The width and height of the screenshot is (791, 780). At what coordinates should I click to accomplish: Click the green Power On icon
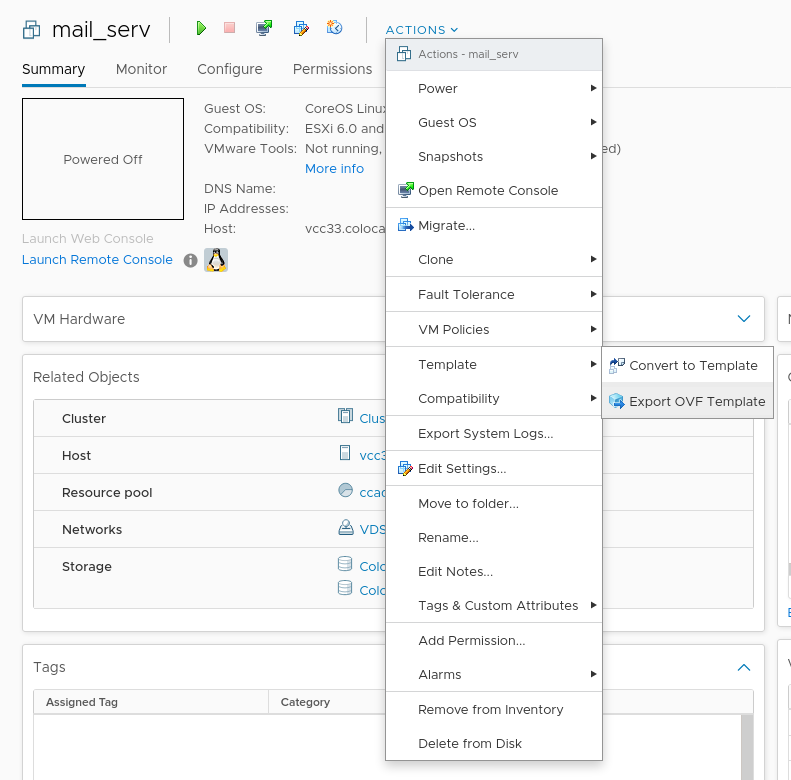[201, 28]
